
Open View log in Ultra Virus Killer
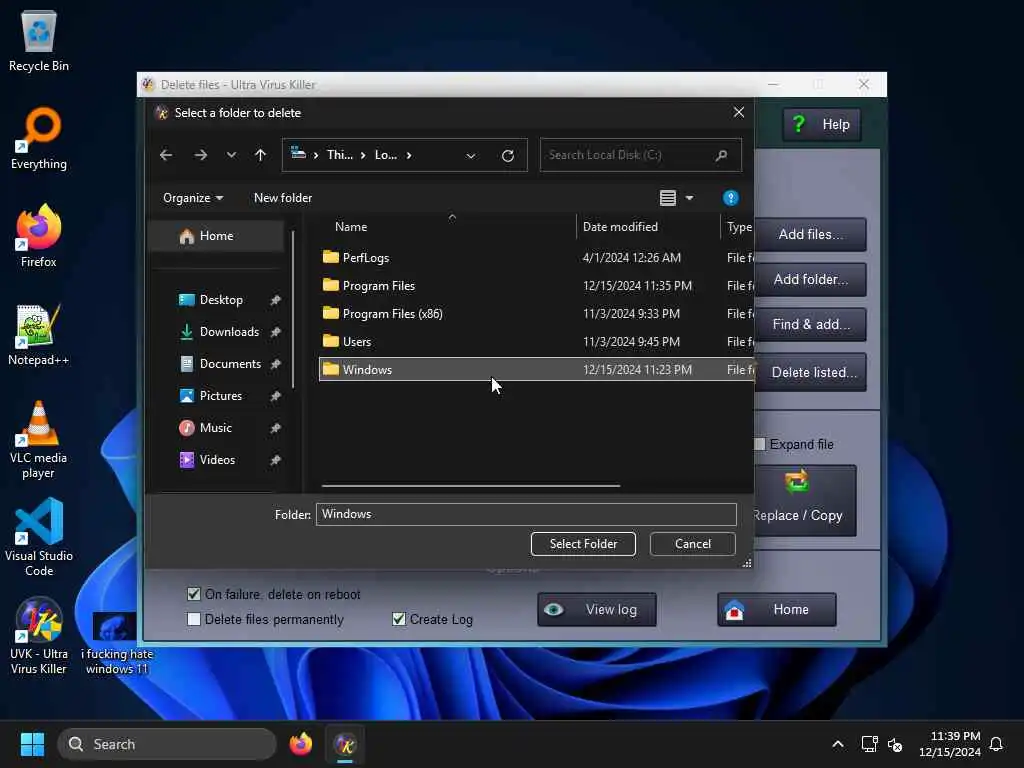(597, 609)
